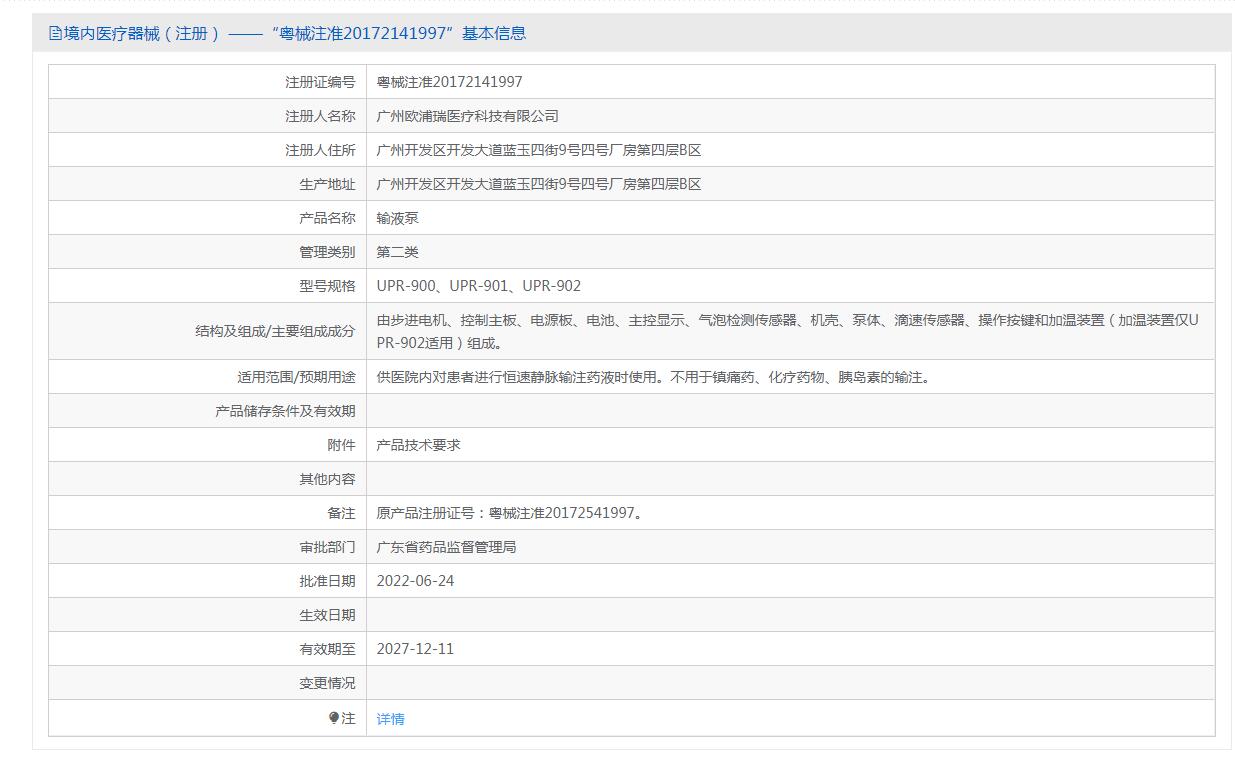The image size is (1235, 760).
Task: Click the document icon beside the page title
Action: tap(55, 34)
